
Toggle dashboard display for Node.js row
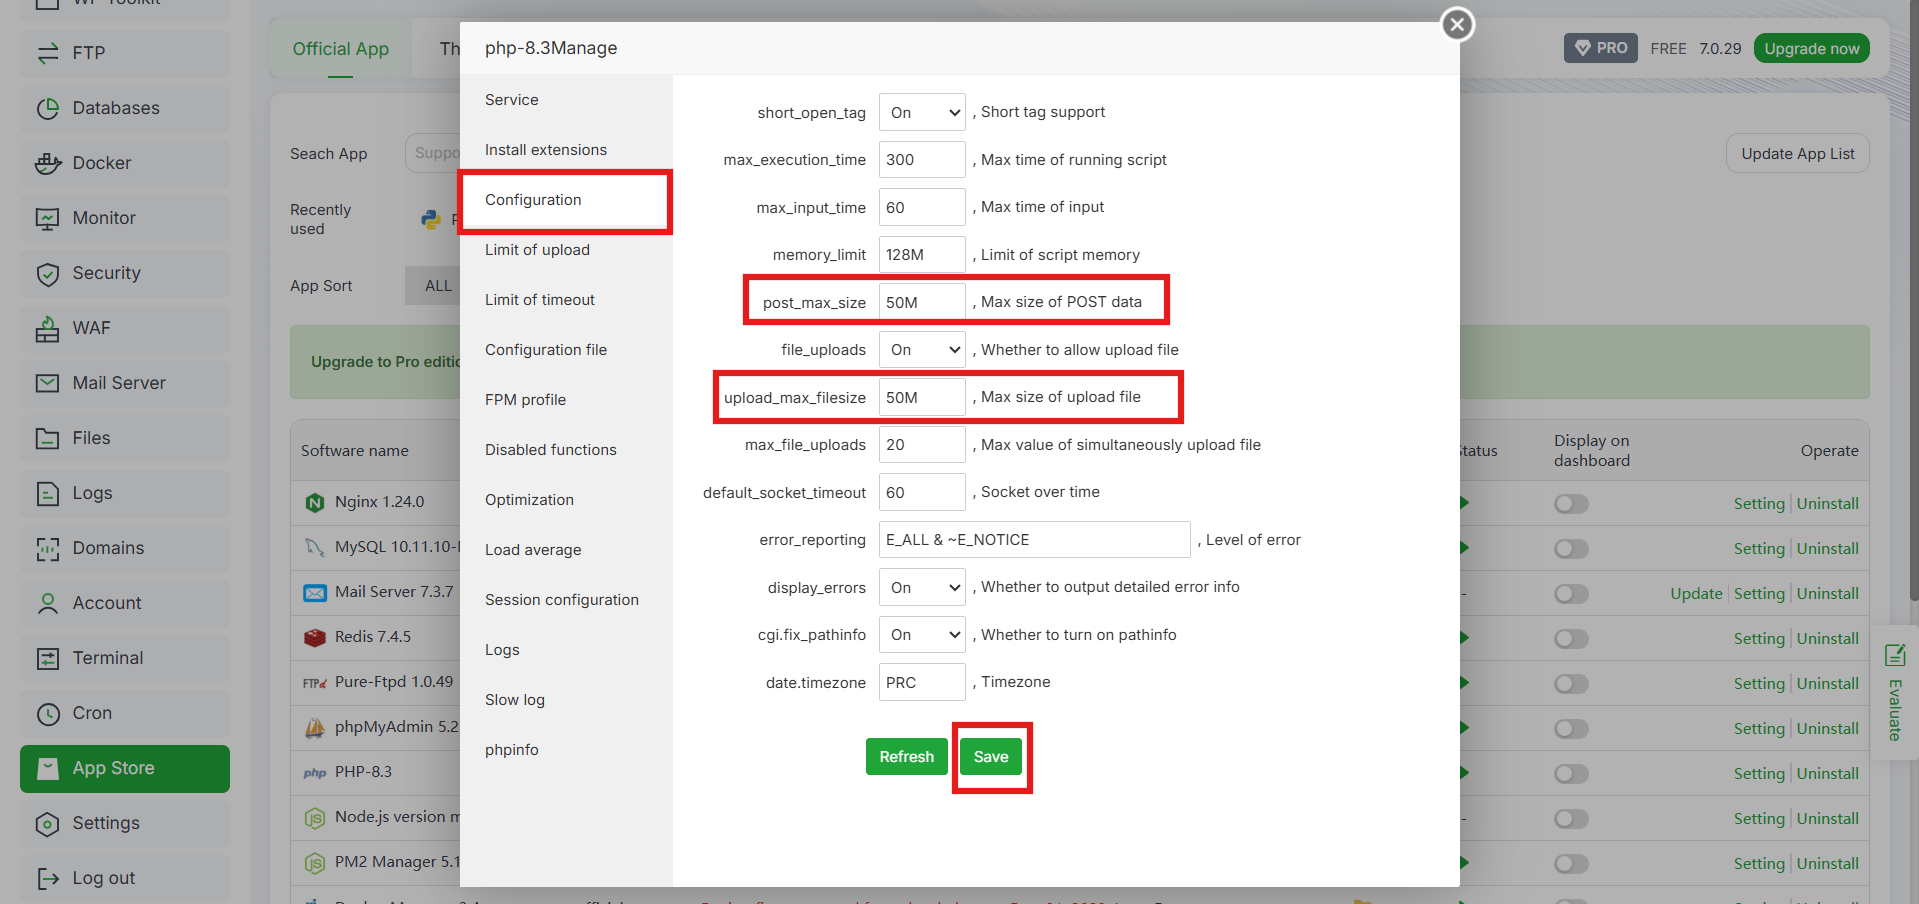click(x=1571, y=819)
